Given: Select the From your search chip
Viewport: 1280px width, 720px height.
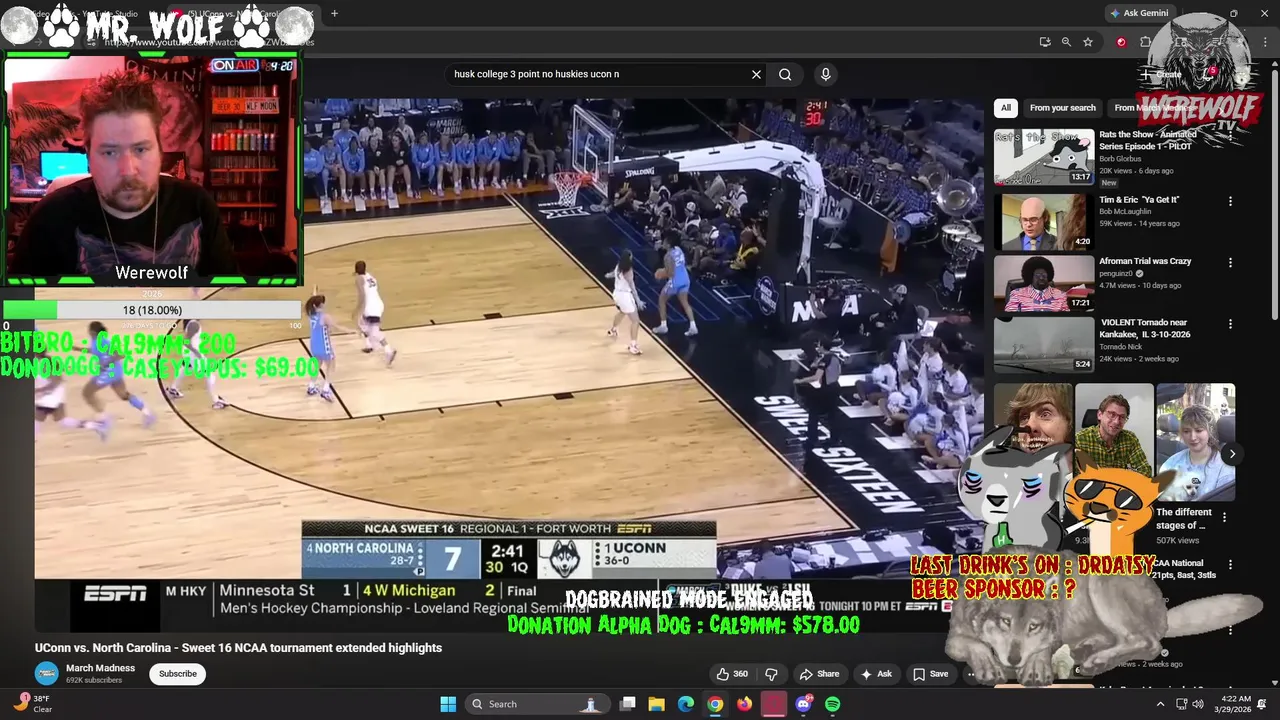Looking at the screenshot, I should pos(1062,108).
